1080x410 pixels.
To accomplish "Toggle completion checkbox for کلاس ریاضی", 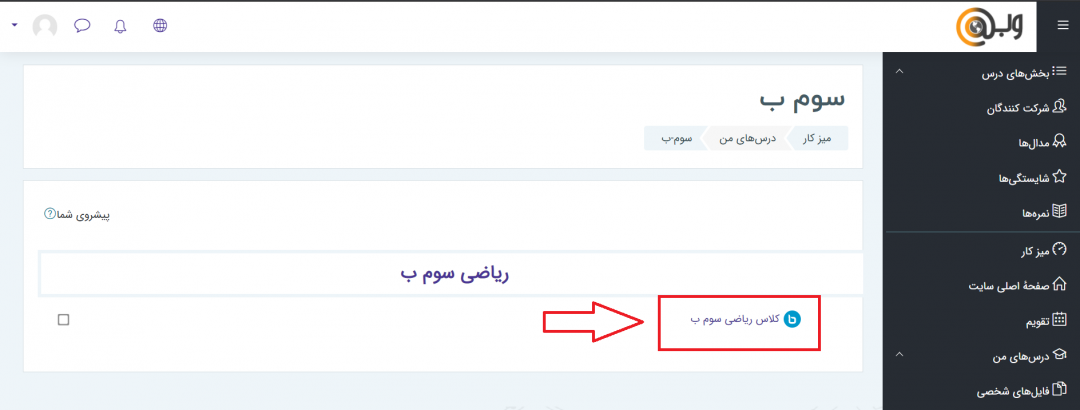I will coord(63,320).
